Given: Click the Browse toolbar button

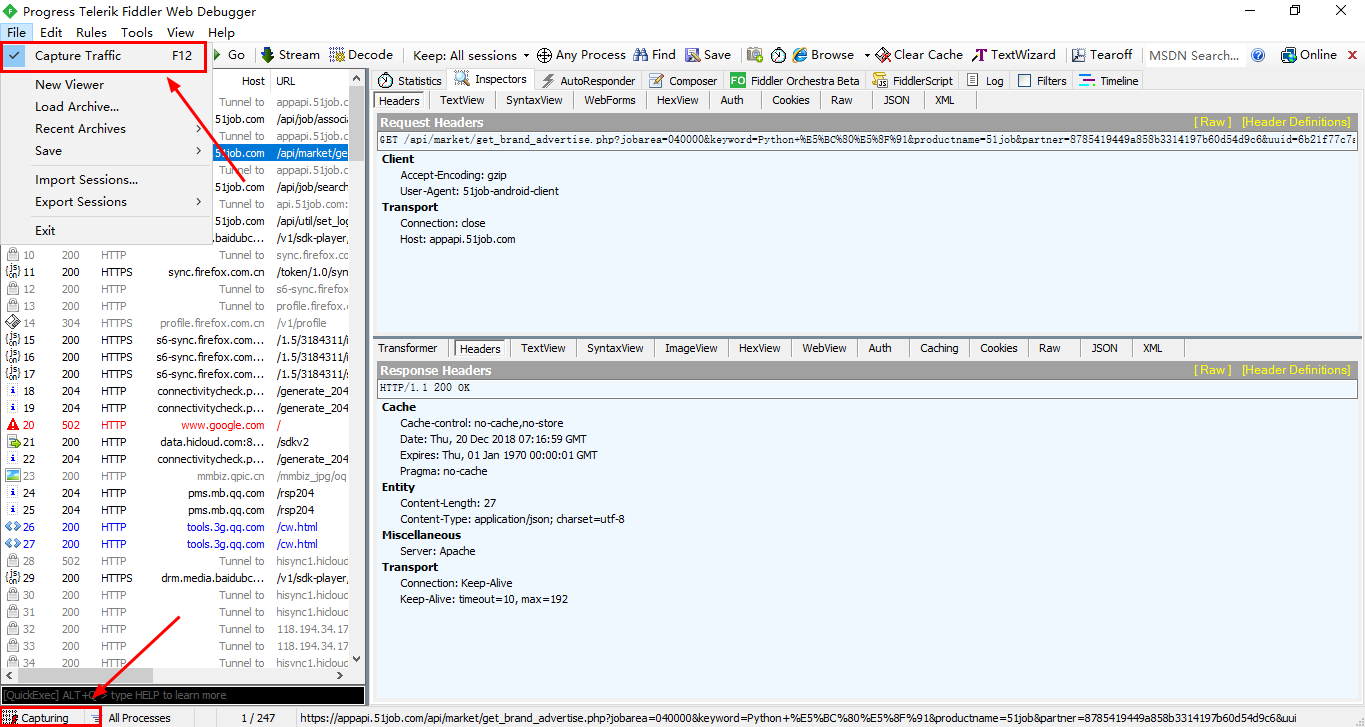Looking at the screenshot, I should coord(823,55).
